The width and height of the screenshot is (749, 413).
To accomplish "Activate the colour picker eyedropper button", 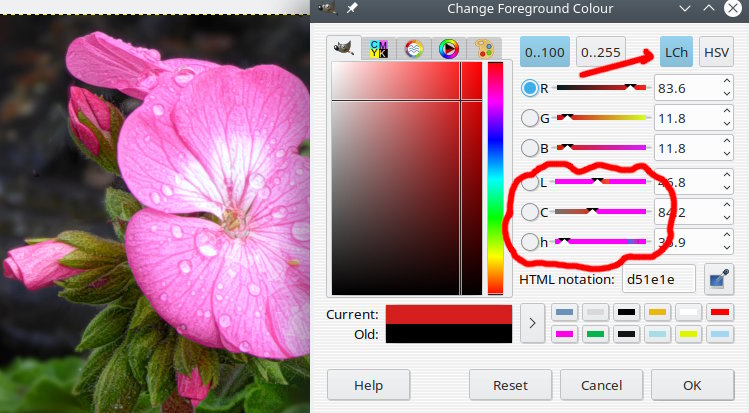I will coord(719,279).
